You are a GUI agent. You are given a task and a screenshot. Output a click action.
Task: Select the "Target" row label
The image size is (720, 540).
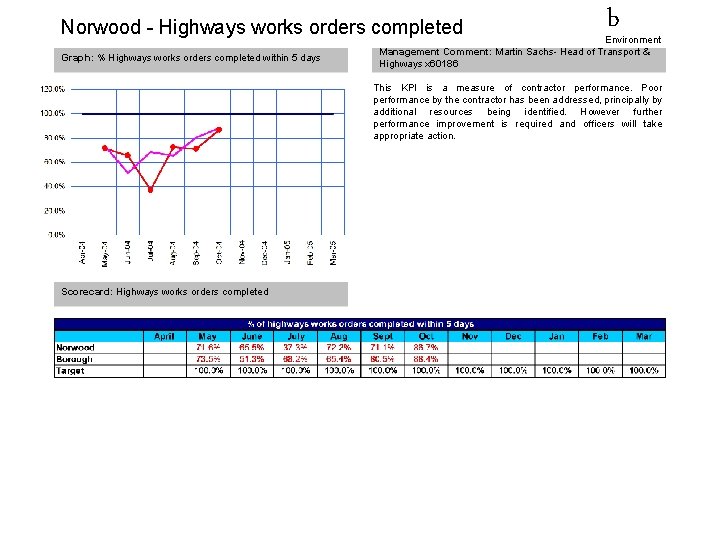tap(70, 371)
